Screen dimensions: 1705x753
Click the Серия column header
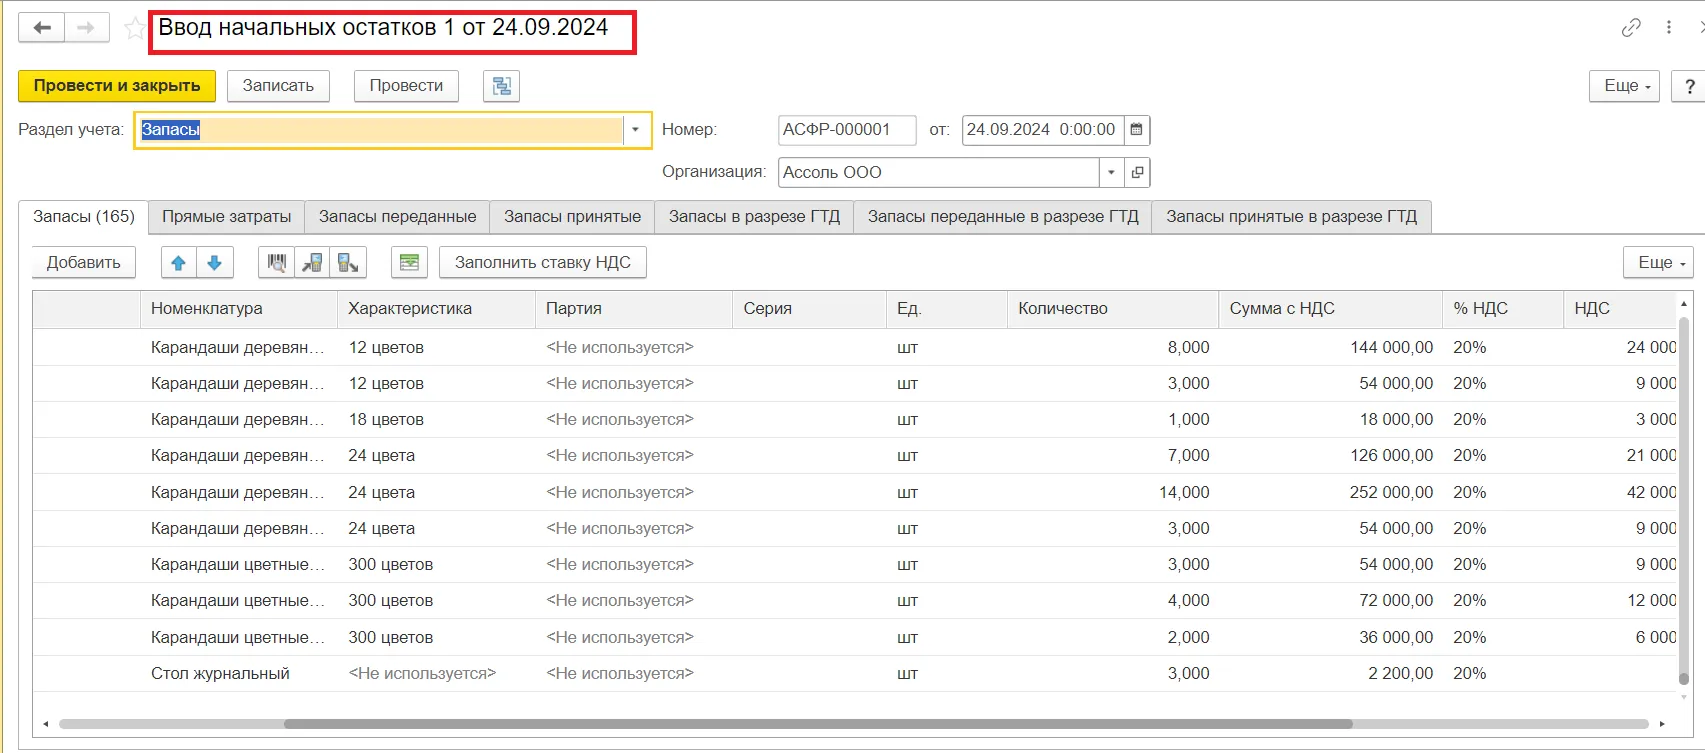click(x=810, y=309)
